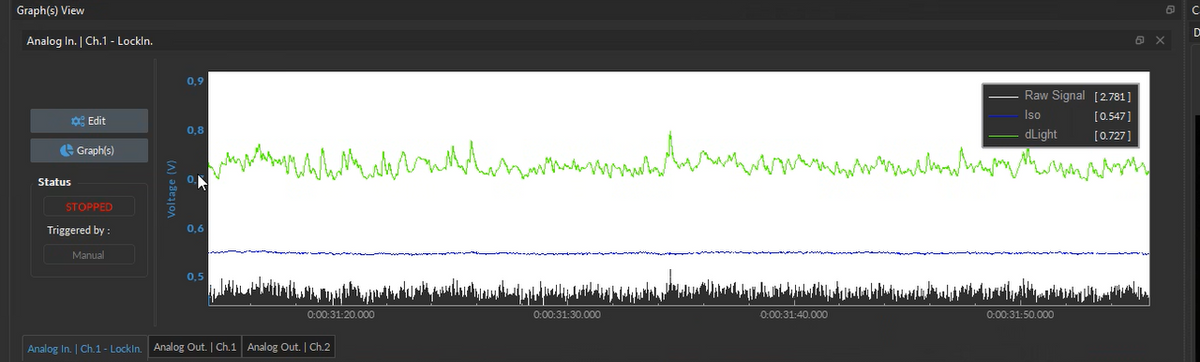Click the green dLight line swatch
This screenshot has height=362, width=1200.
click(x=1003, y=135)
